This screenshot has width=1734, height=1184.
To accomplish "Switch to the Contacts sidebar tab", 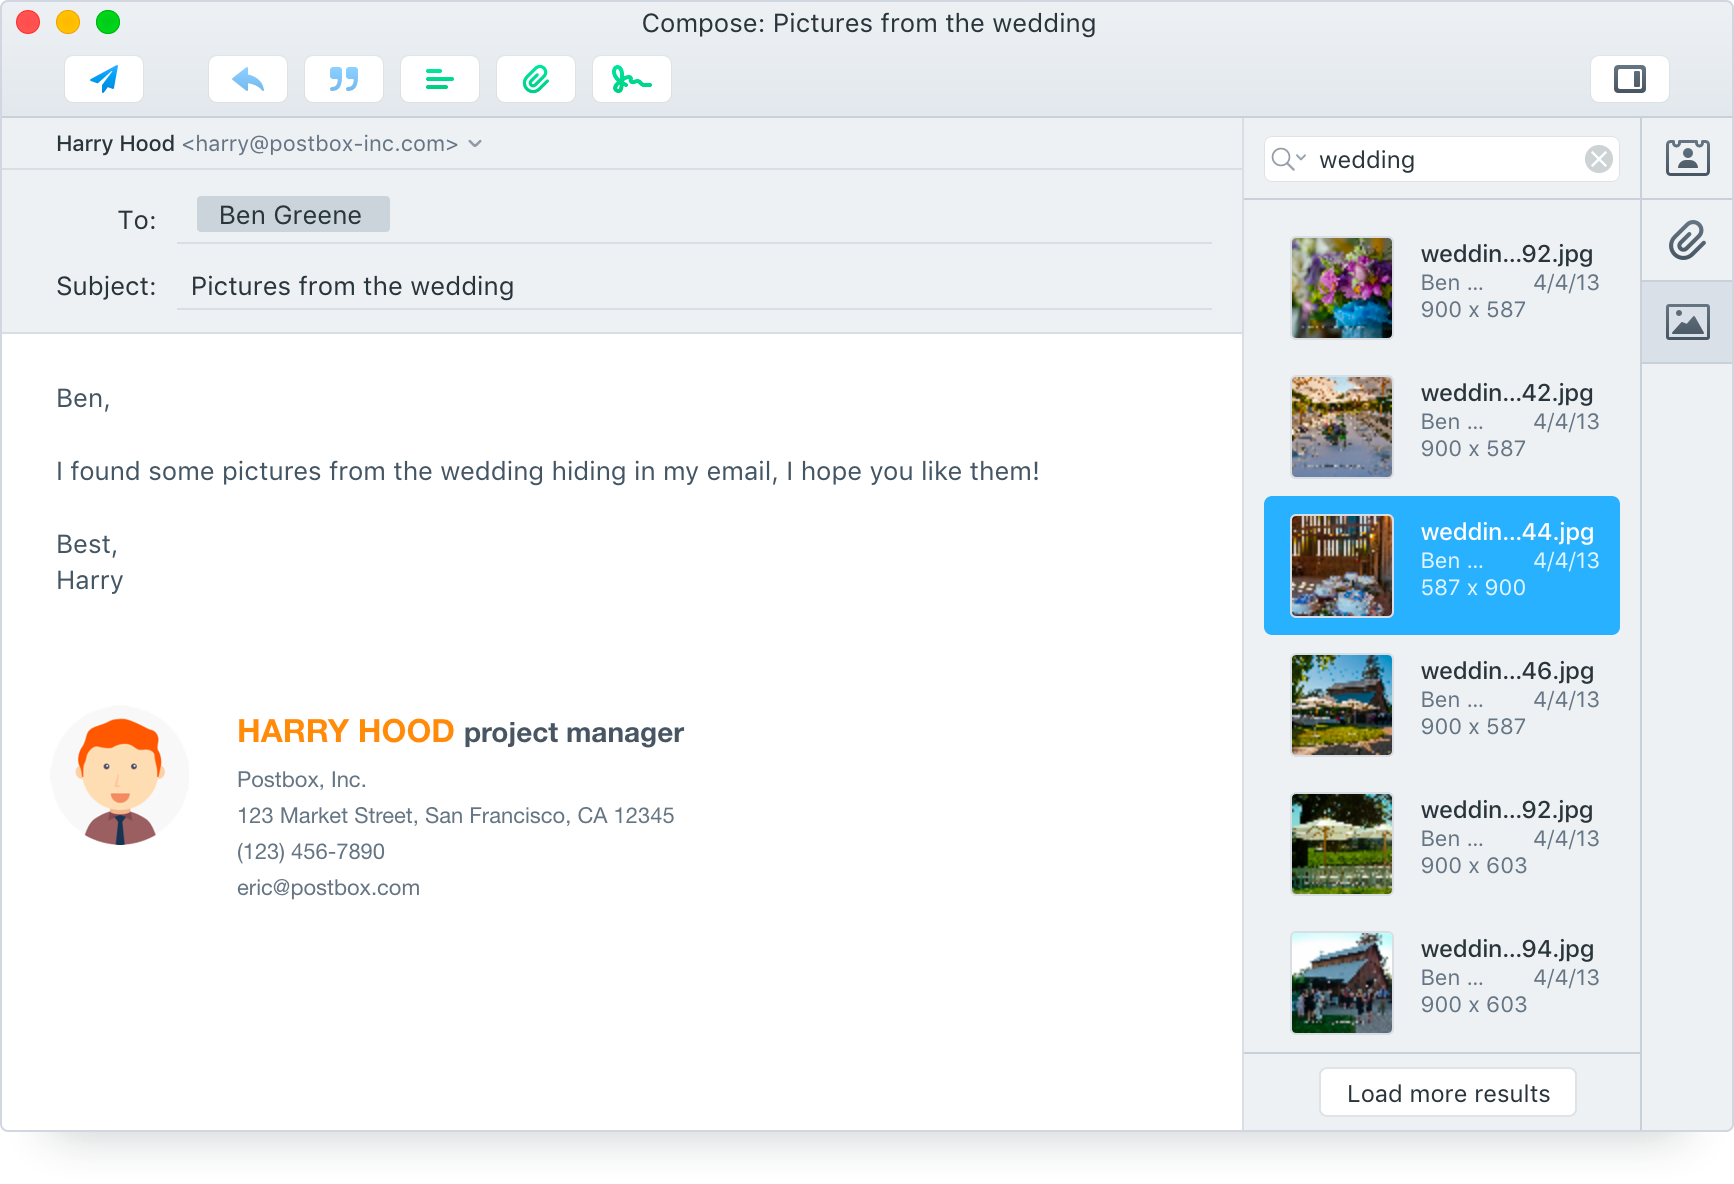I will click(x=1688, y=156).
